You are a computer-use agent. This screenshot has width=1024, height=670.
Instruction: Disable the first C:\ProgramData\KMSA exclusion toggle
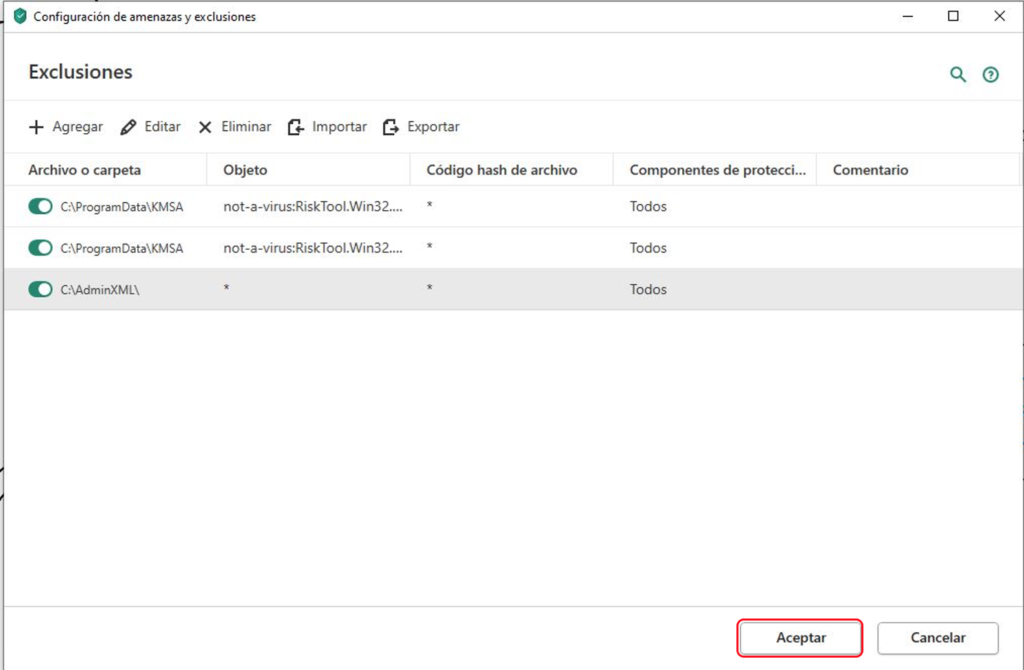[x=40, y=206]
